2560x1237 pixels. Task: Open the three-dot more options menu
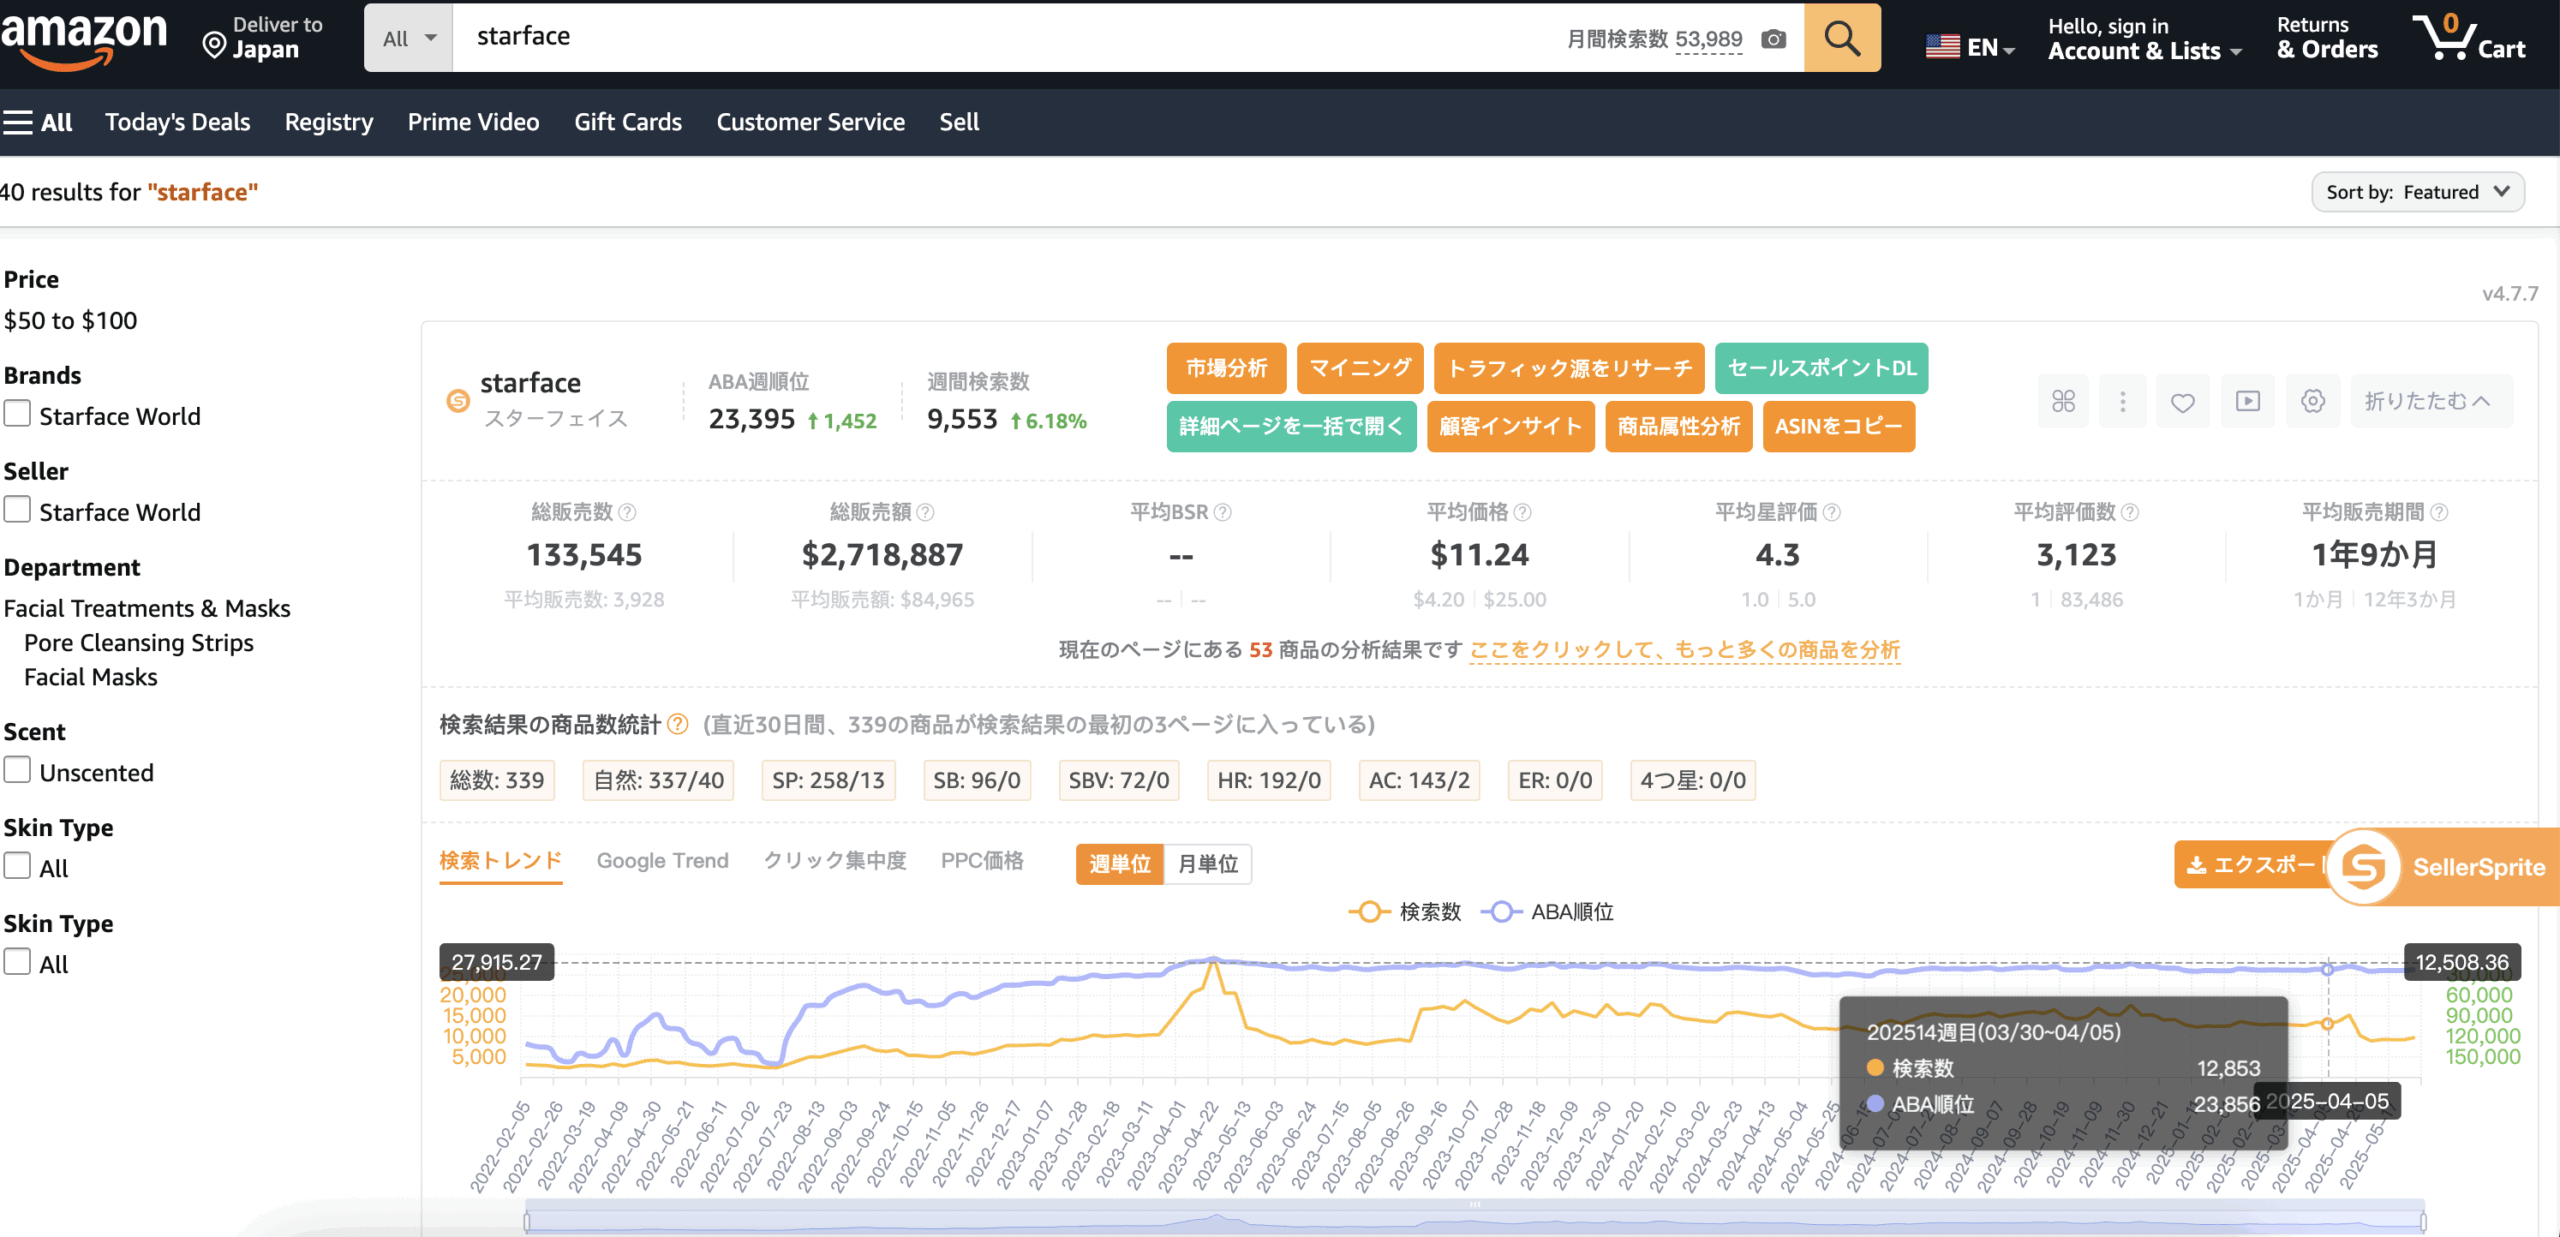2122,401
